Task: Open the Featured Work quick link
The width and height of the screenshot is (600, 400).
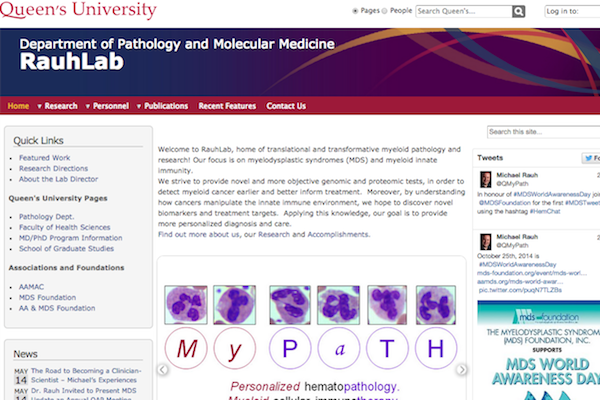Action: (44, 158)
